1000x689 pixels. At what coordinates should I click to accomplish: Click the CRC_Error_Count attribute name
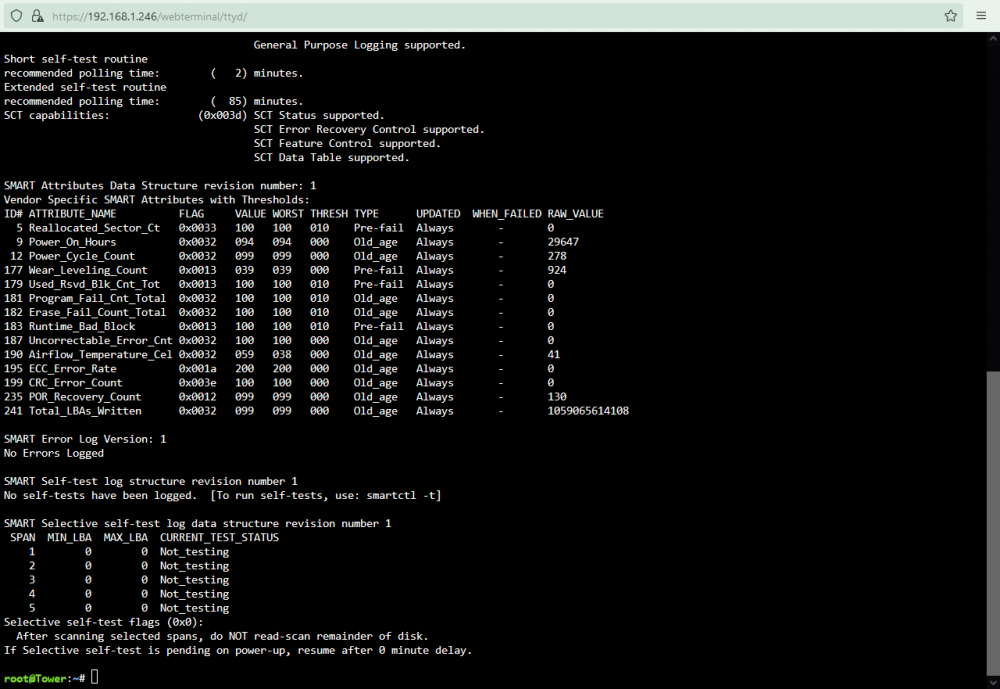click(75, 383)
